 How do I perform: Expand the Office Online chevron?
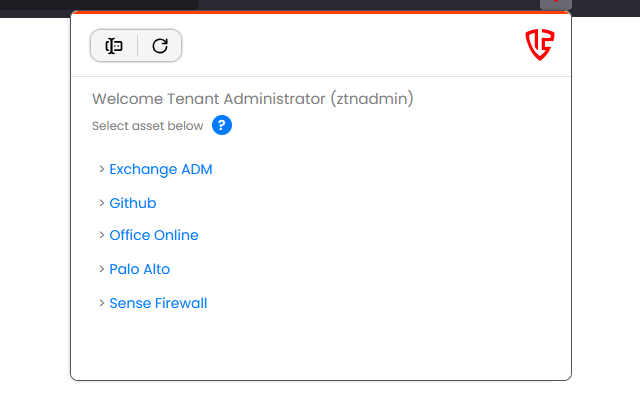(x=101, y=235)
